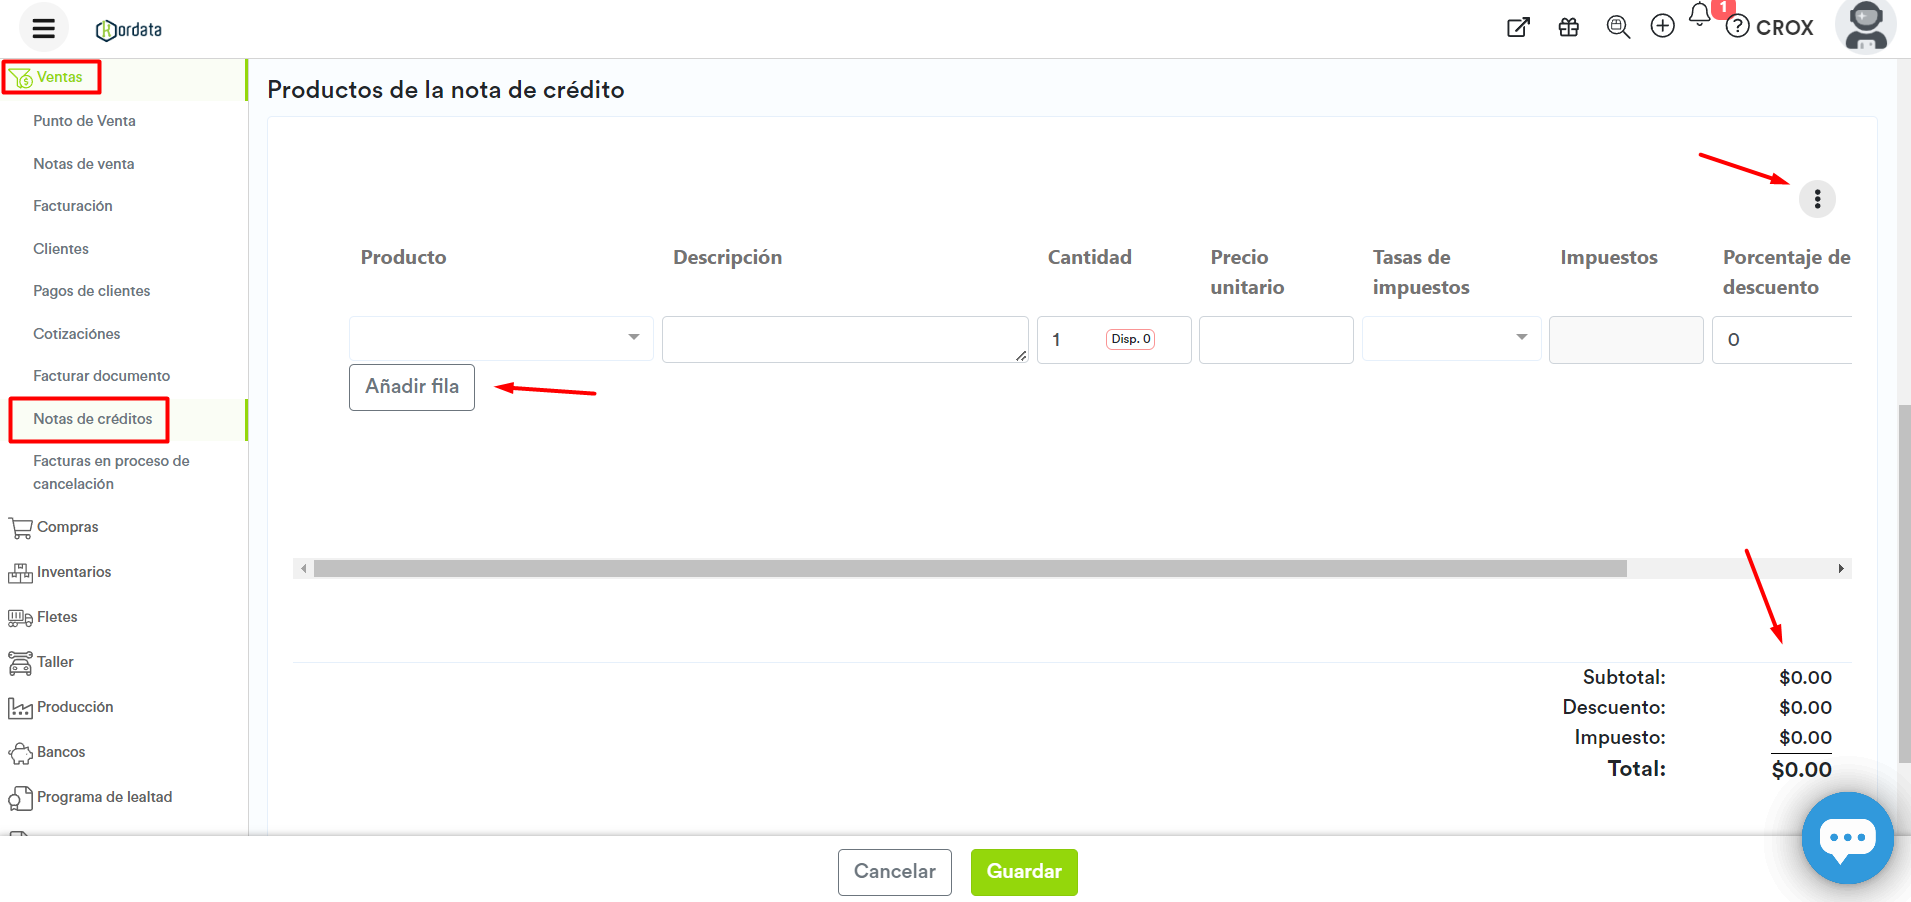Expand the Tasas de impuestos dropdown
1911x902 pixels.
1450,338
